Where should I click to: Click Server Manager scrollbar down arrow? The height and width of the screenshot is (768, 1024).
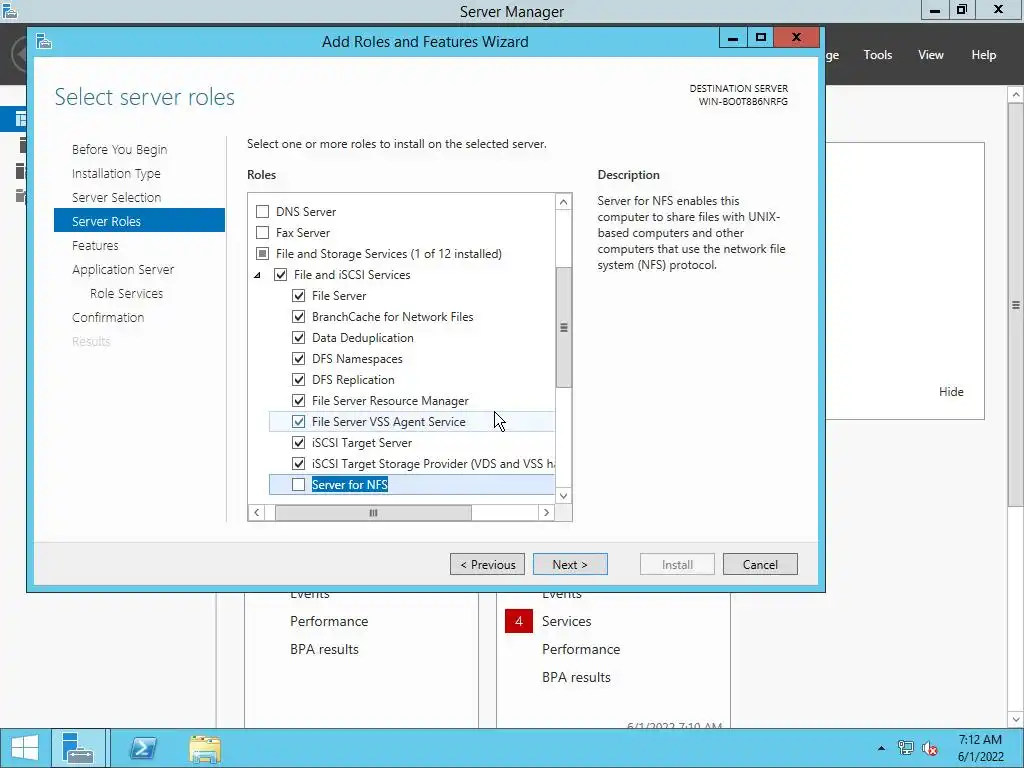1016,720
